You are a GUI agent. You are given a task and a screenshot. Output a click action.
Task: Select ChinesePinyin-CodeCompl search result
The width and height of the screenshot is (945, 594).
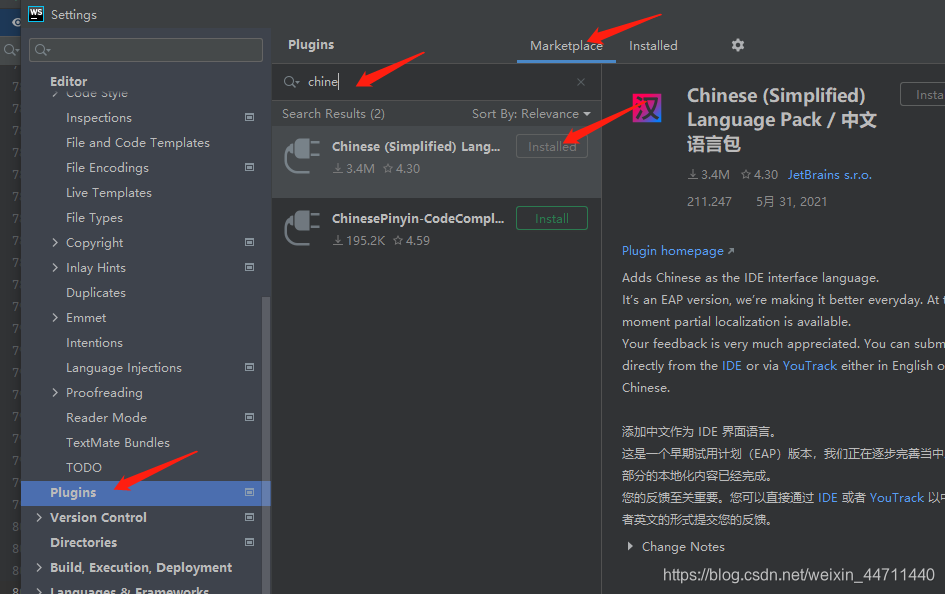pyautogui.click(x=436, y=233)
